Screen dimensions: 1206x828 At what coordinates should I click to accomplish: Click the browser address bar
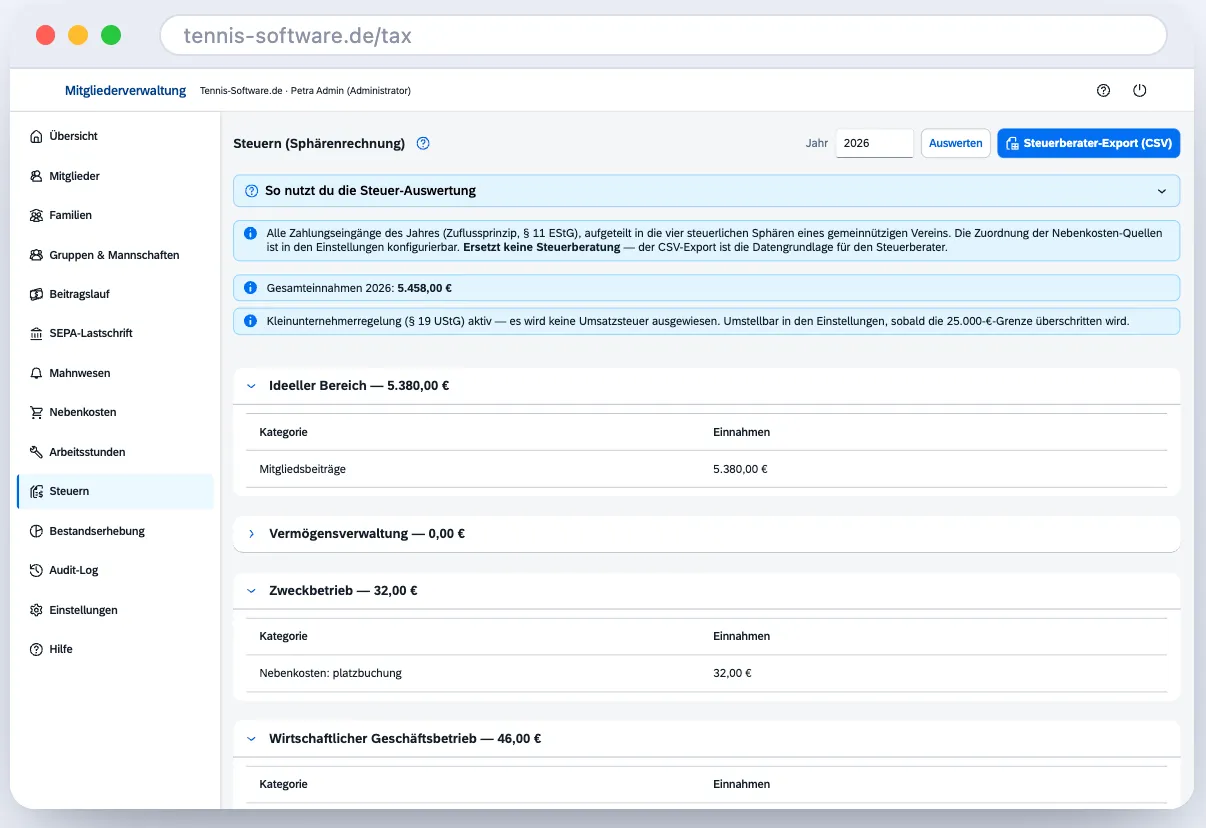[x=663, y=36]
